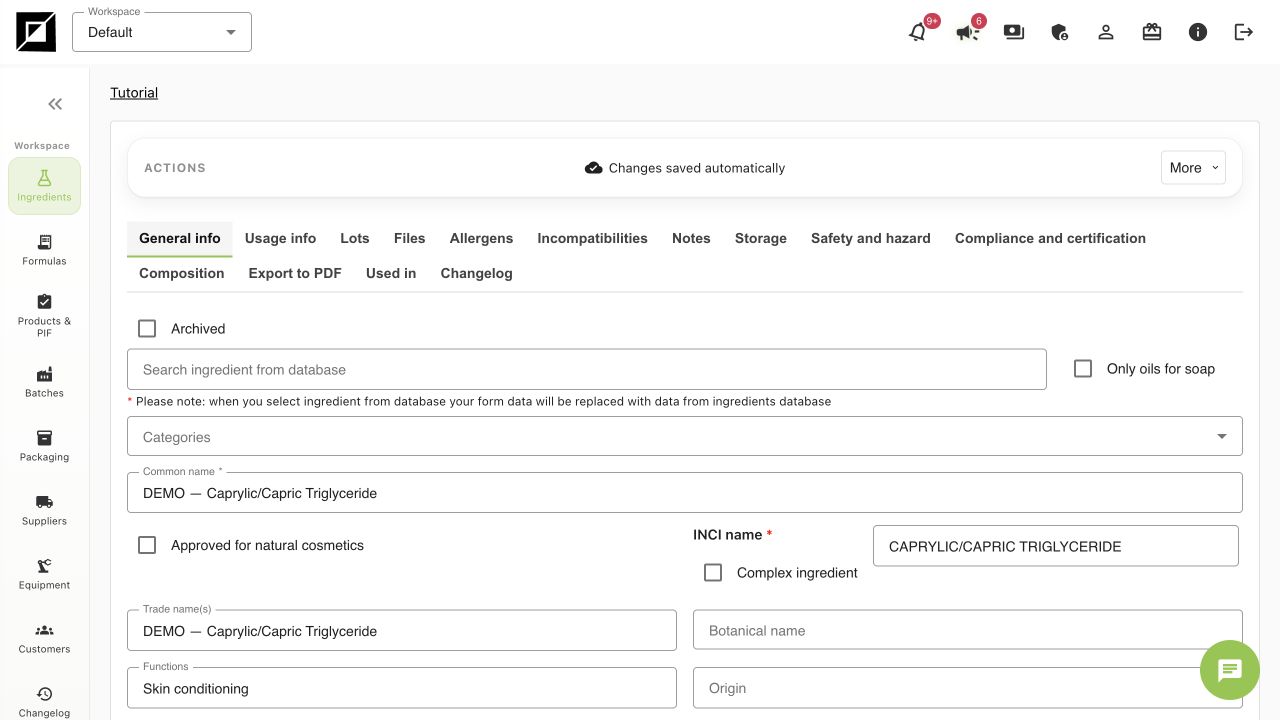
Task: Open the Files tab
Action: [410, 238]
